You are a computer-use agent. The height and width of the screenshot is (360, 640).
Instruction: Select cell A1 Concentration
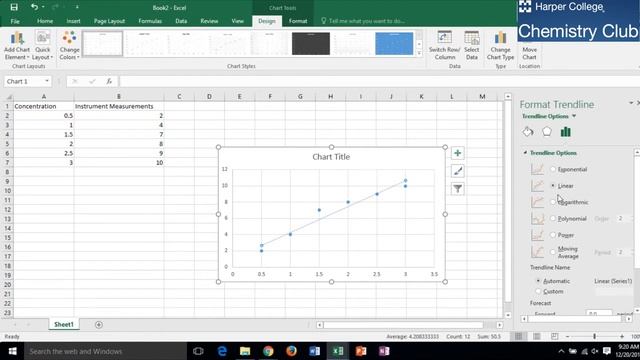click(x=44, y=106)
